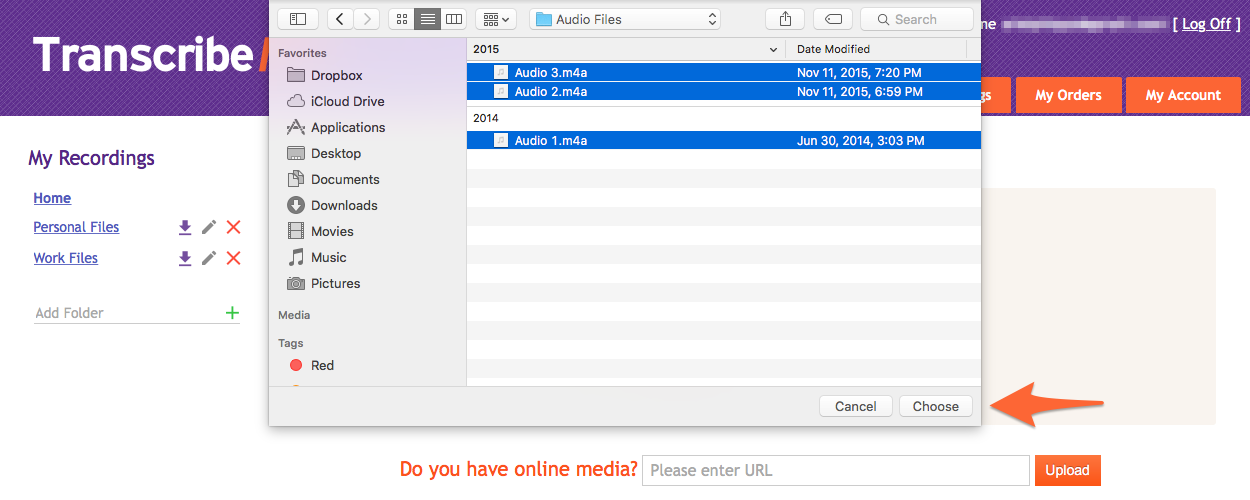The width and height of the screenshot is (1250, 500).
Task: Switch to list view mode
Action: click(427, 19)
